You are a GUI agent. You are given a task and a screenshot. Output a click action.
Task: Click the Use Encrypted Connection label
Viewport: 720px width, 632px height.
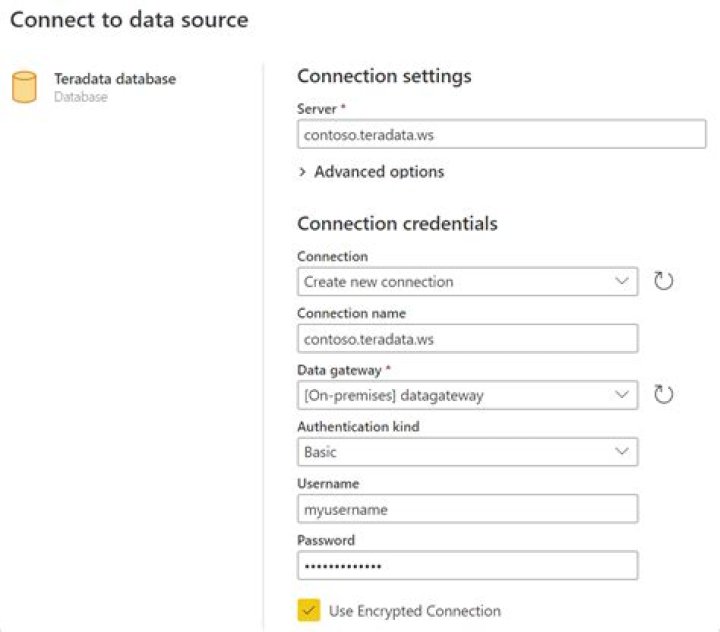pos(415,611)
